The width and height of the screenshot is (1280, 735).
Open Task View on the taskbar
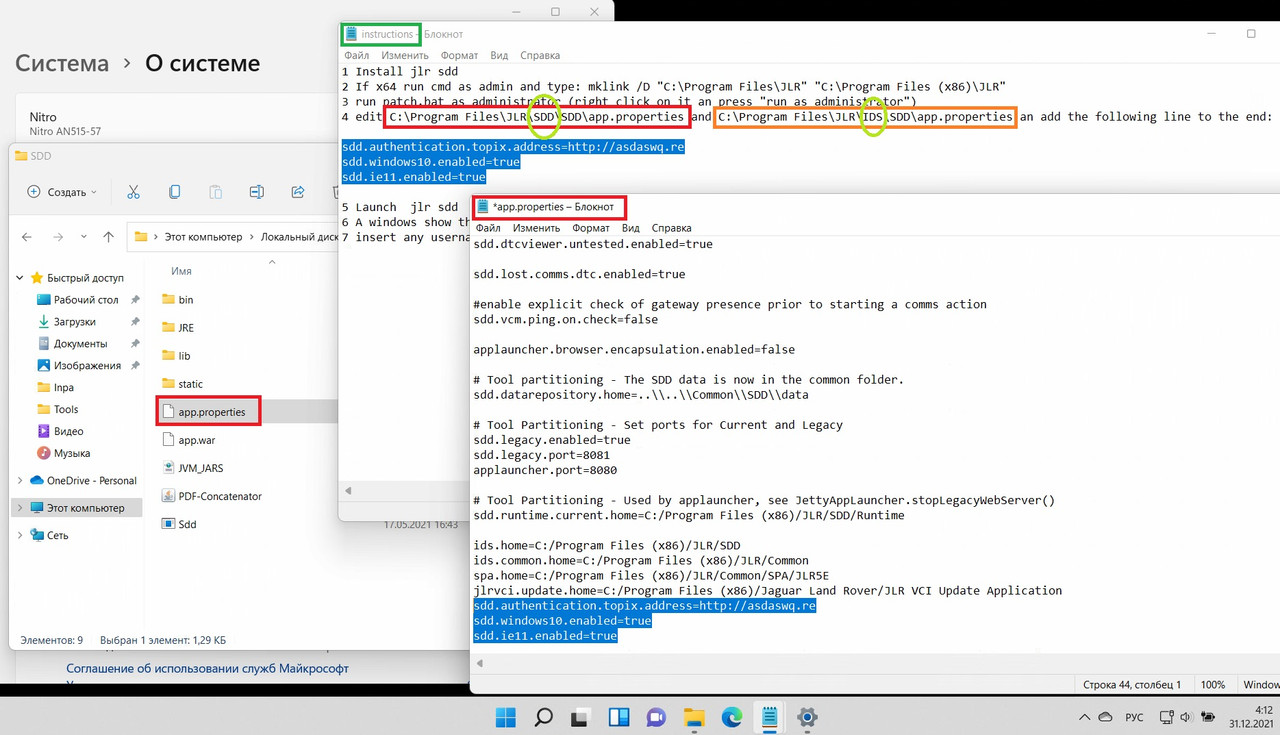pyautogui.click(x=581, y=717)
